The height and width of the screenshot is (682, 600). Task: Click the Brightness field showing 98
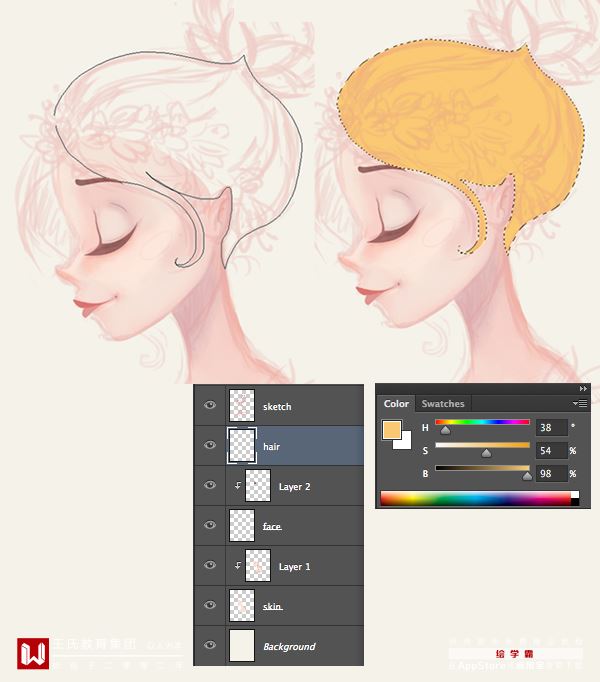[x=552, y=474]
